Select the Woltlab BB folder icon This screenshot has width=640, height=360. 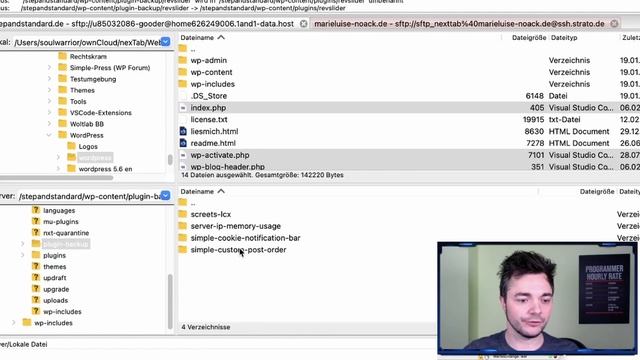click(x=62, y=123)
